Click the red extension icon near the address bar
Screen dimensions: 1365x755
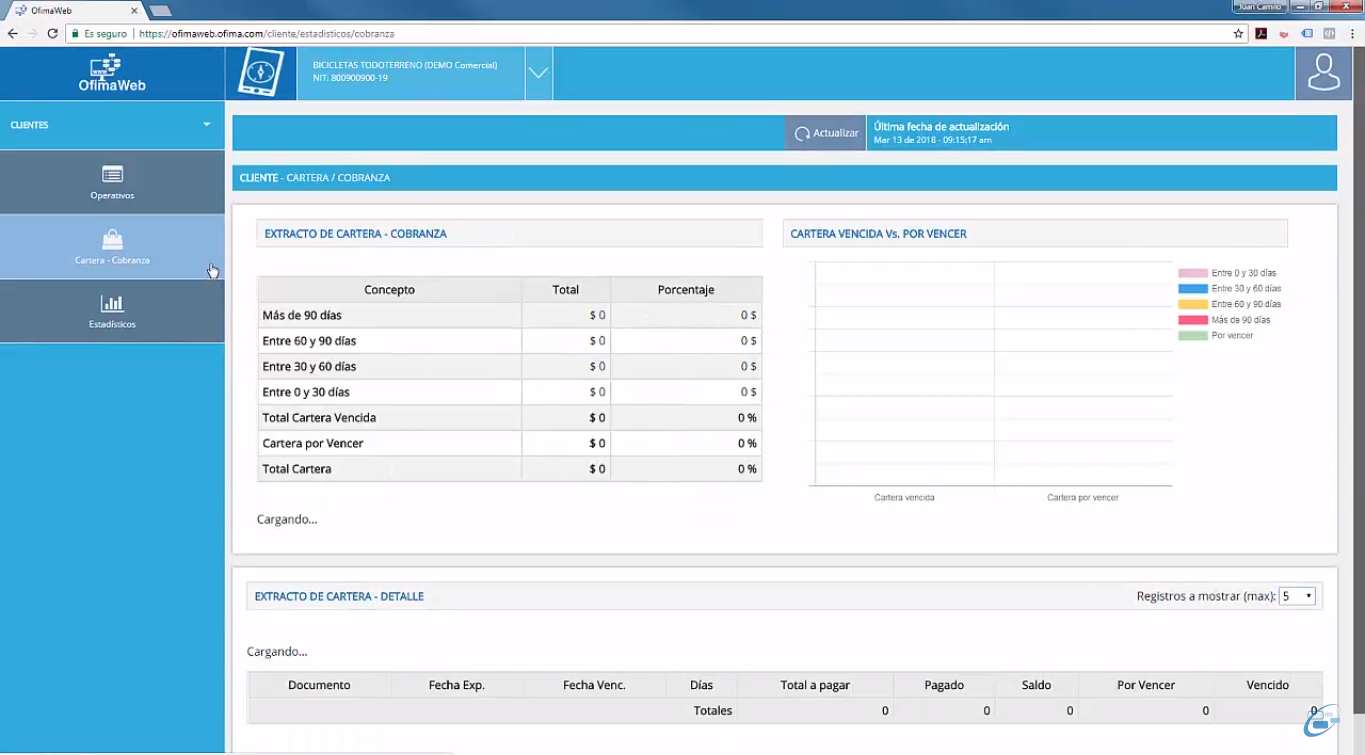point(1261,32)
